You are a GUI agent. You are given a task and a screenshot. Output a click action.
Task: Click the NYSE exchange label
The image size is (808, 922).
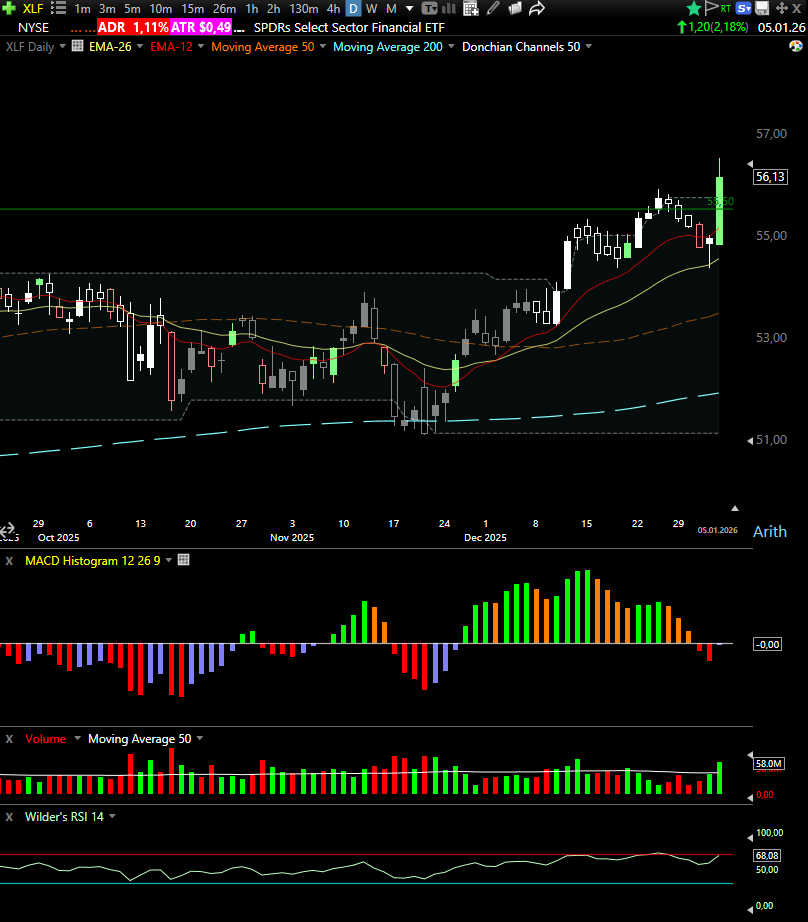[x=34, y=28]
